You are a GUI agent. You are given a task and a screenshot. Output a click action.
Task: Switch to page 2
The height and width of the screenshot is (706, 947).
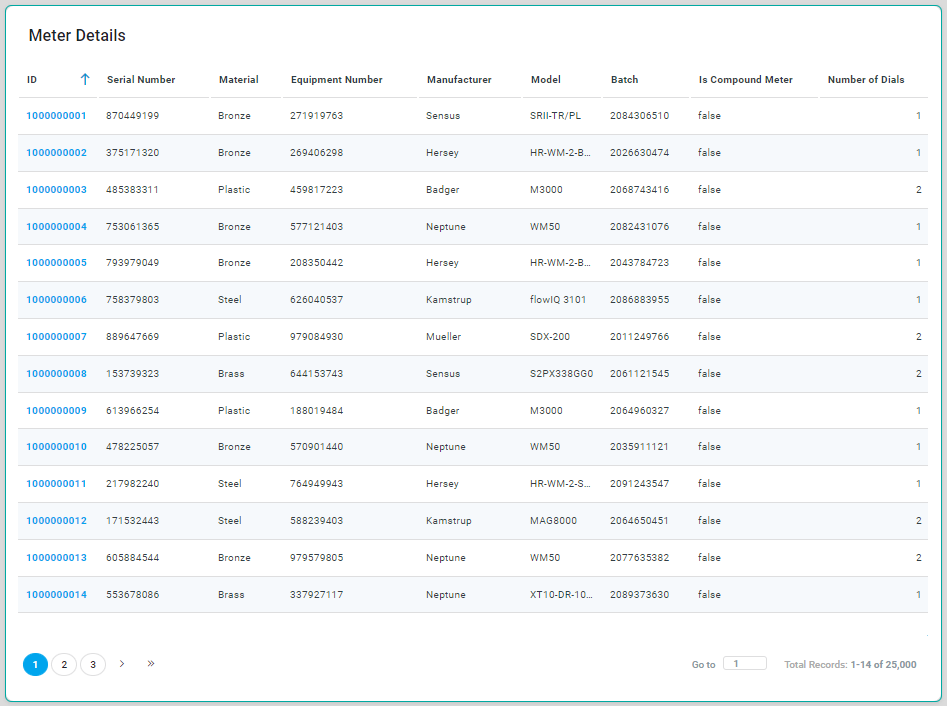tap(64, 664)
